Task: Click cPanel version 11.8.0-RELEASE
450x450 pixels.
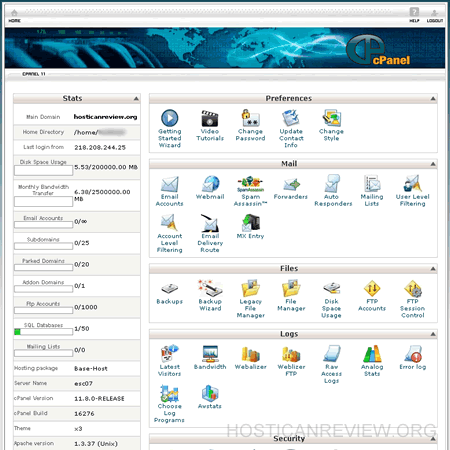Action: 99,399
